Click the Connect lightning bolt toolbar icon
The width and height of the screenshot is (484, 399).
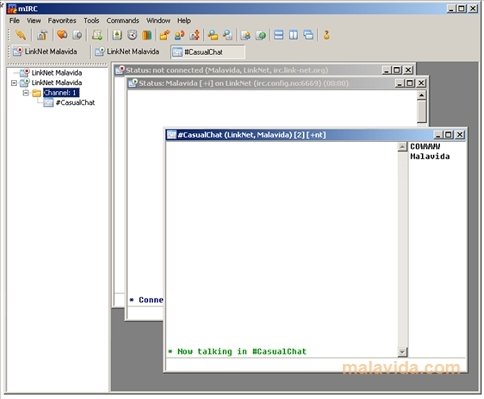click(x=20, y=35)
